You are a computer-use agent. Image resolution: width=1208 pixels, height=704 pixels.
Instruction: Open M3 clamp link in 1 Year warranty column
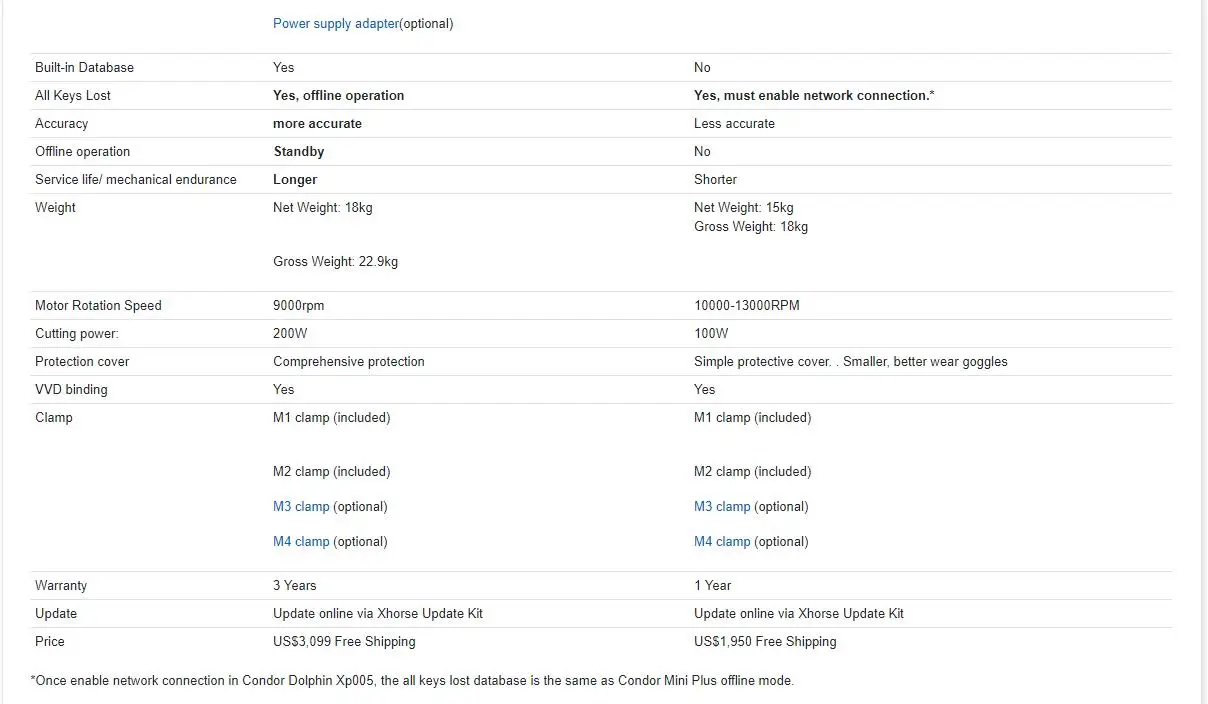[722, 507]
